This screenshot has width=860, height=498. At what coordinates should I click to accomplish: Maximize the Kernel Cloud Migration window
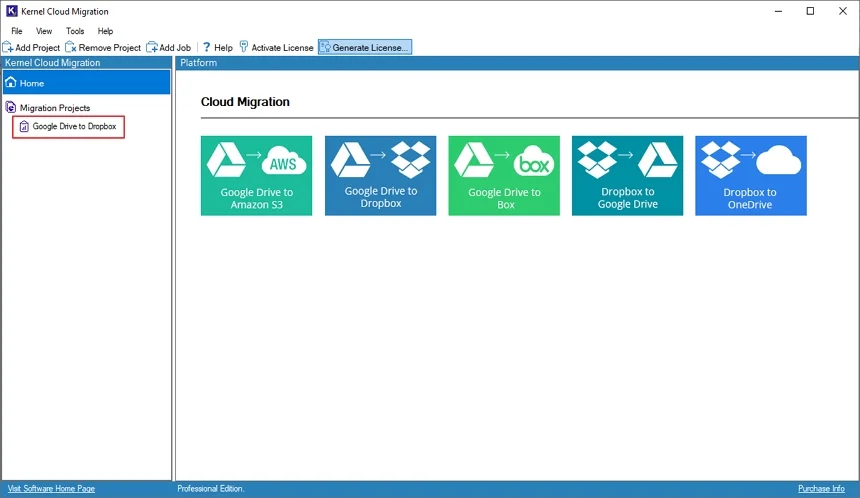pos(810,11)
